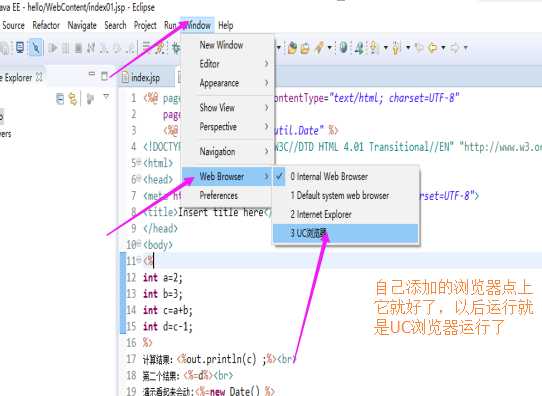542x396 pixels.
Task: Click the Drop to Frame lines icon
Action: [x=146, y=47]
